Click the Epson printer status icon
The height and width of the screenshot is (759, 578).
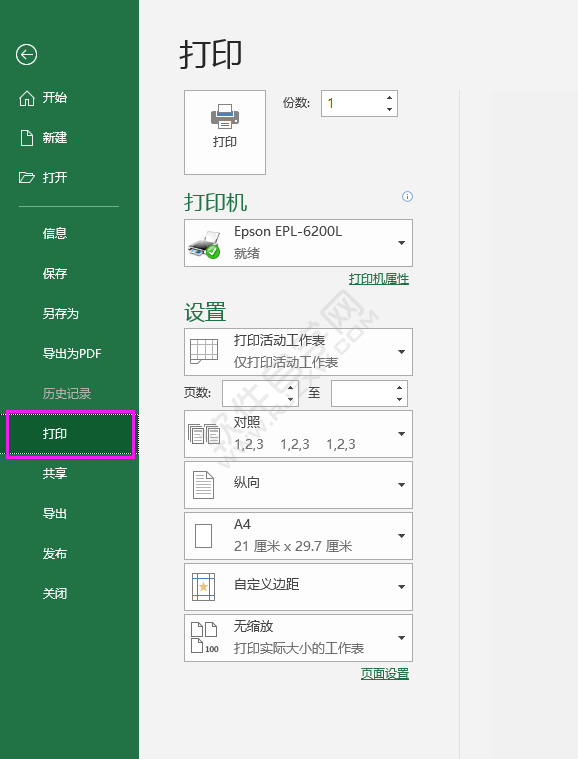point(204,244)
